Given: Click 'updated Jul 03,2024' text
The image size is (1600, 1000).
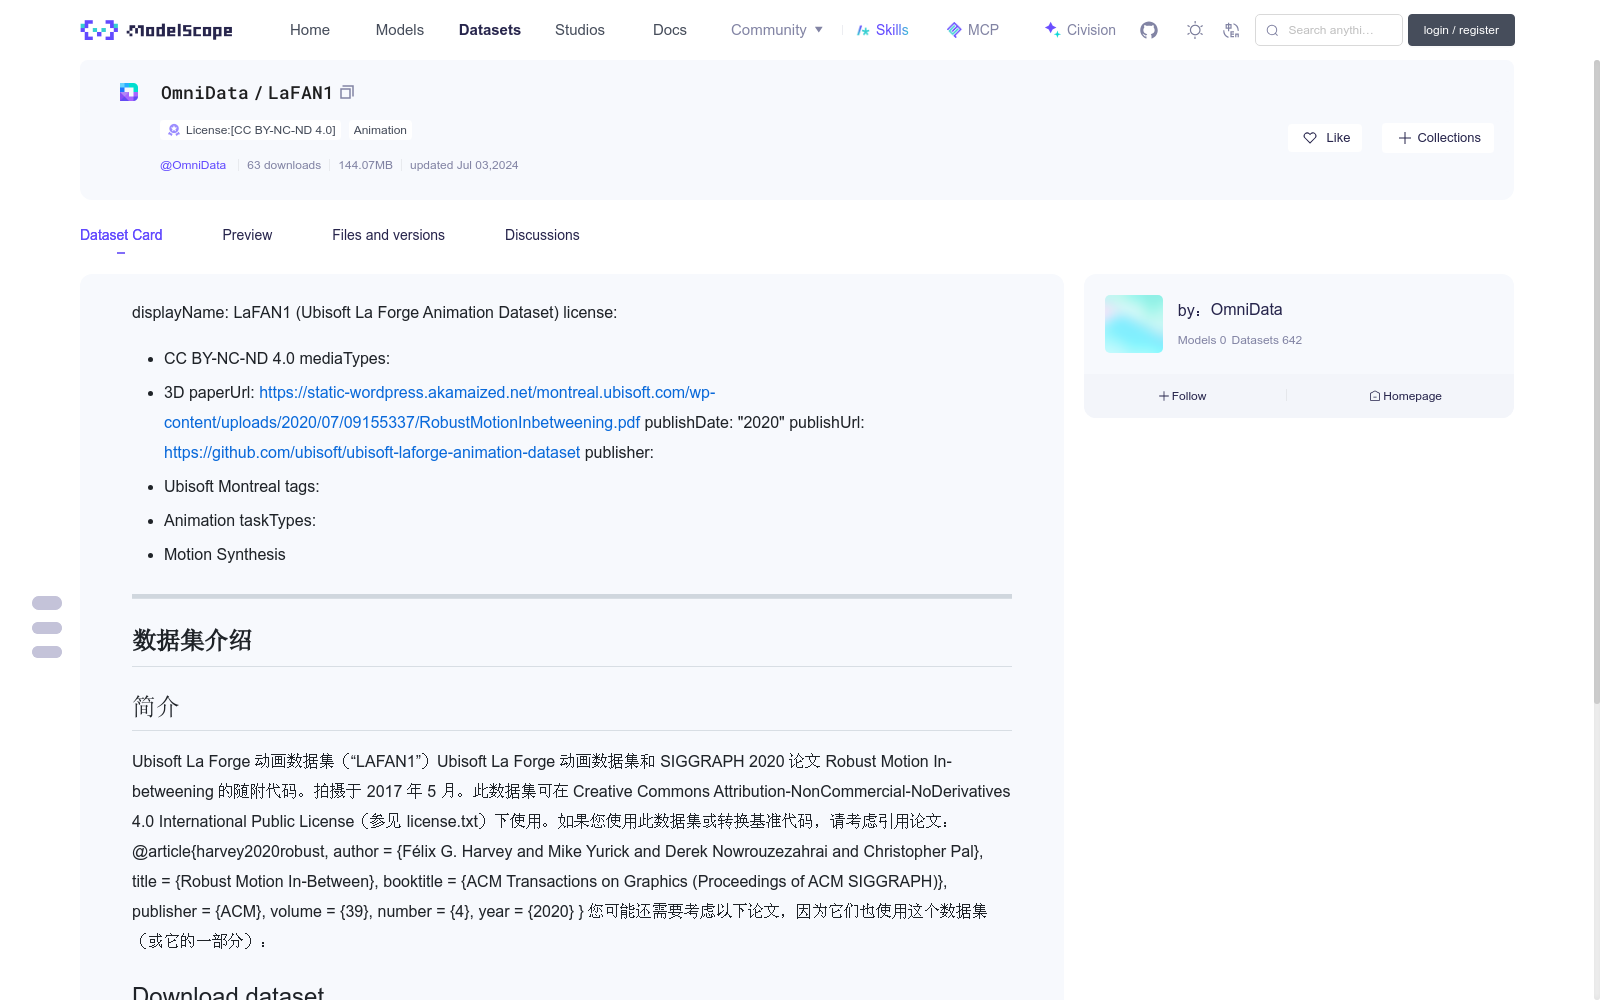Looking at the screenshot, I should [x=464, y=165].
